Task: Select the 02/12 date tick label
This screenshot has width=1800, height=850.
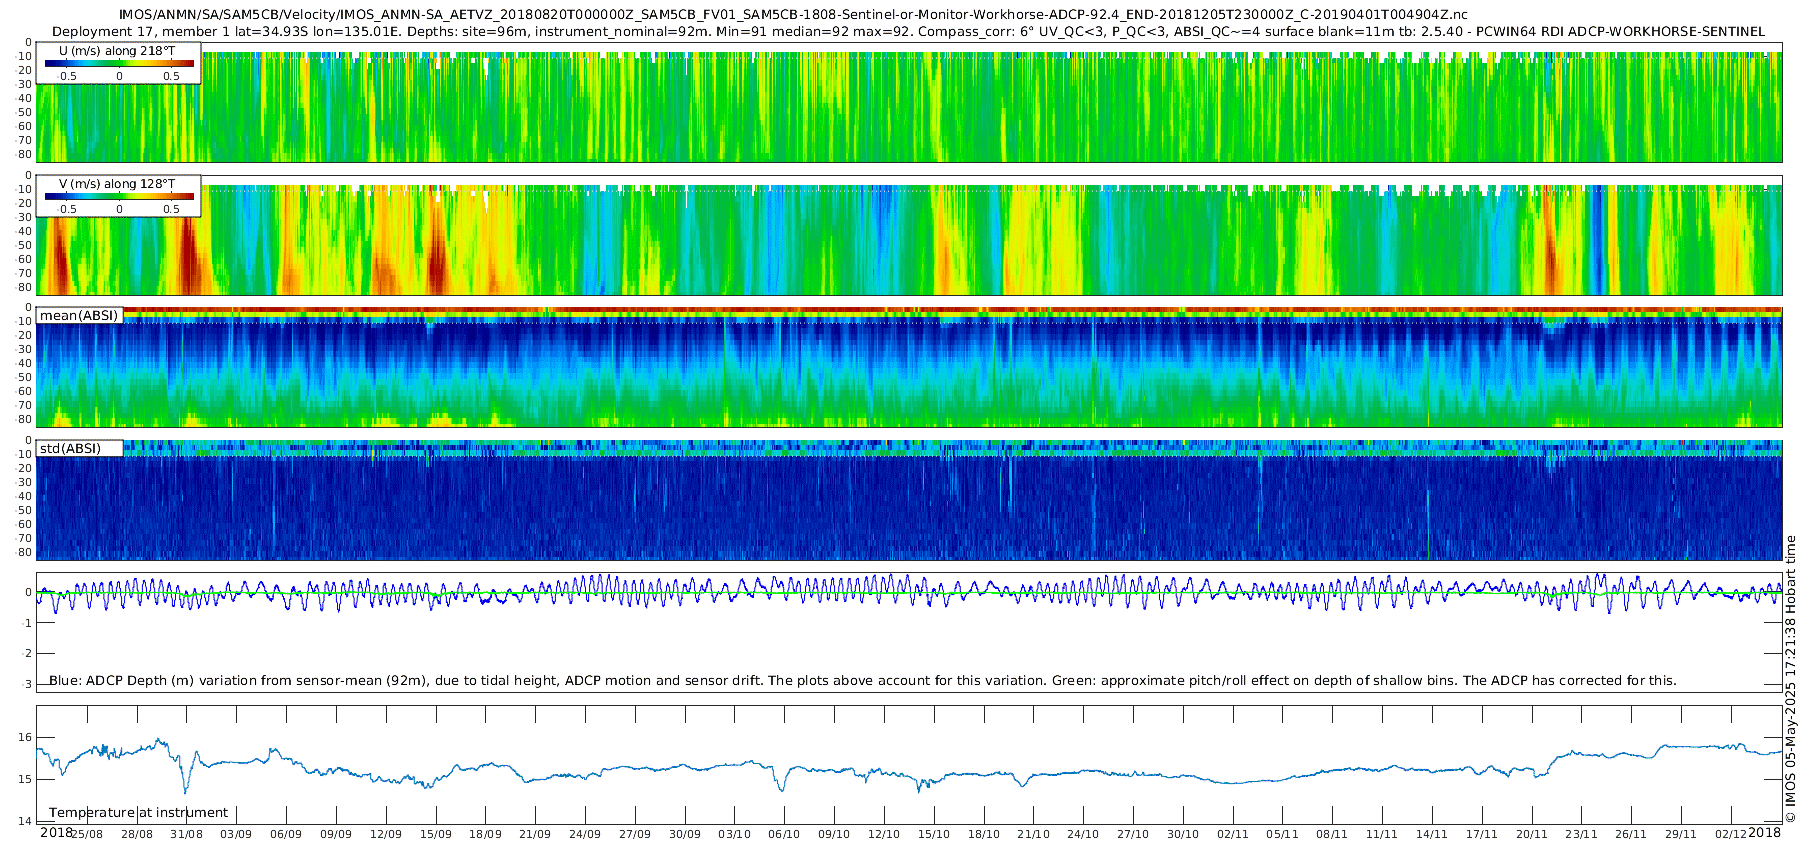Action: point(1731,834)
